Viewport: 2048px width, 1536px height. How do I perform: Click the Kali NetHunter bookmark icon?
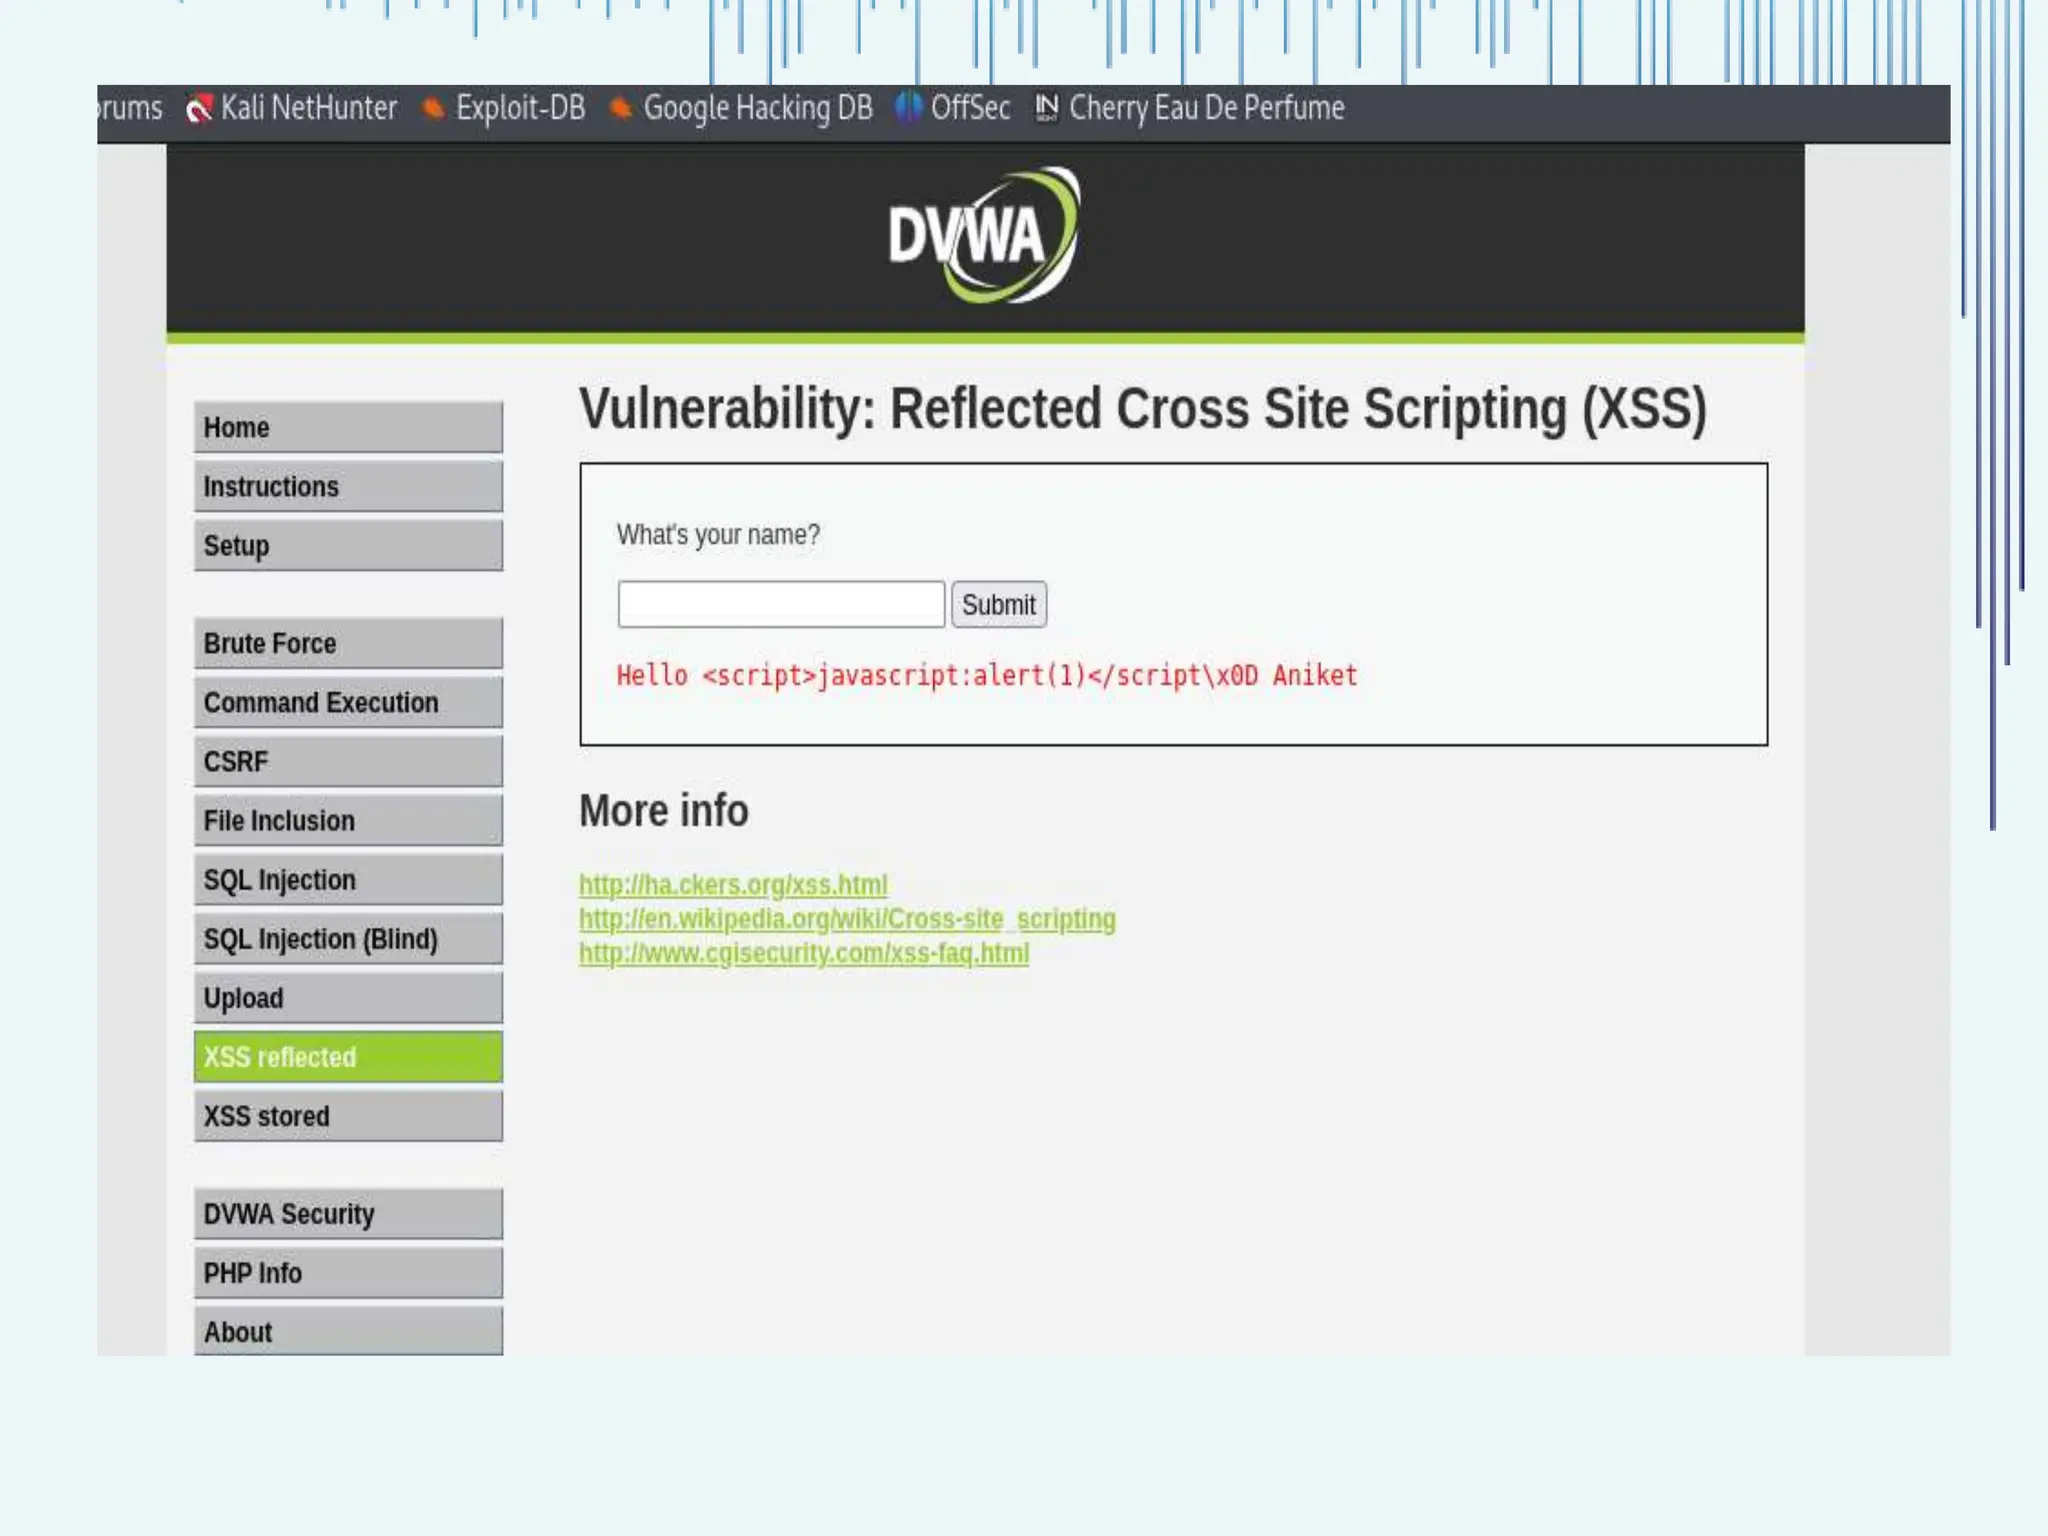tap(199, 109)
